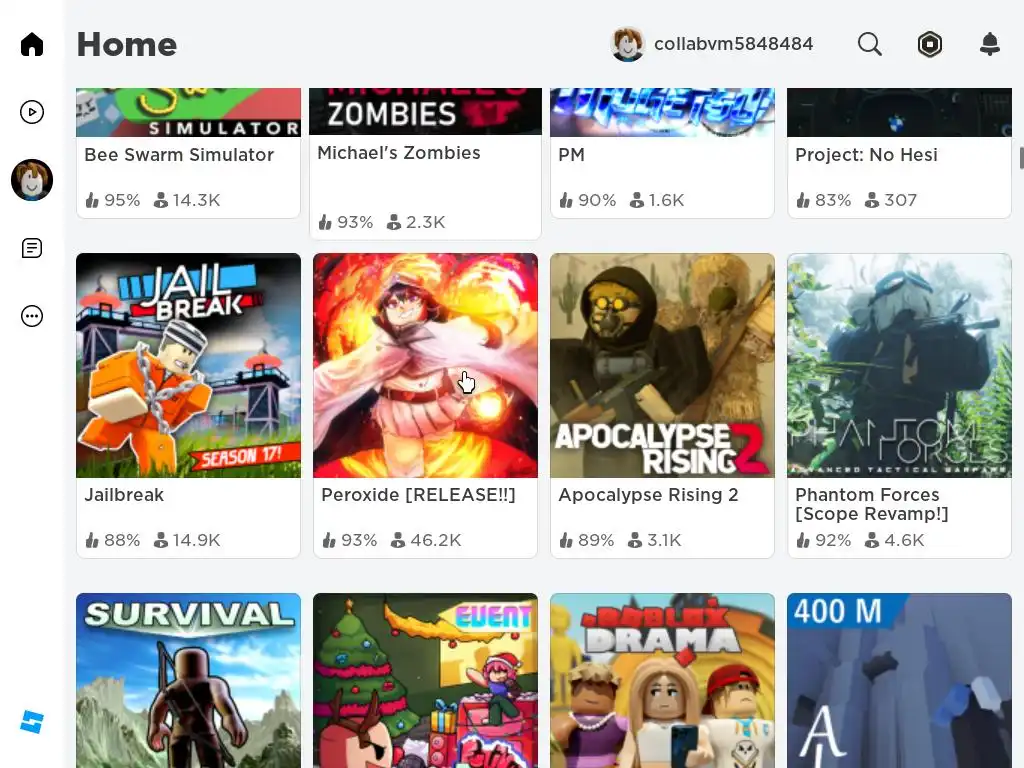Click the PM game title
Image resolution: width=1024 pixels, height=768 pixels.
pyautogui.click(x=571, y=155)
